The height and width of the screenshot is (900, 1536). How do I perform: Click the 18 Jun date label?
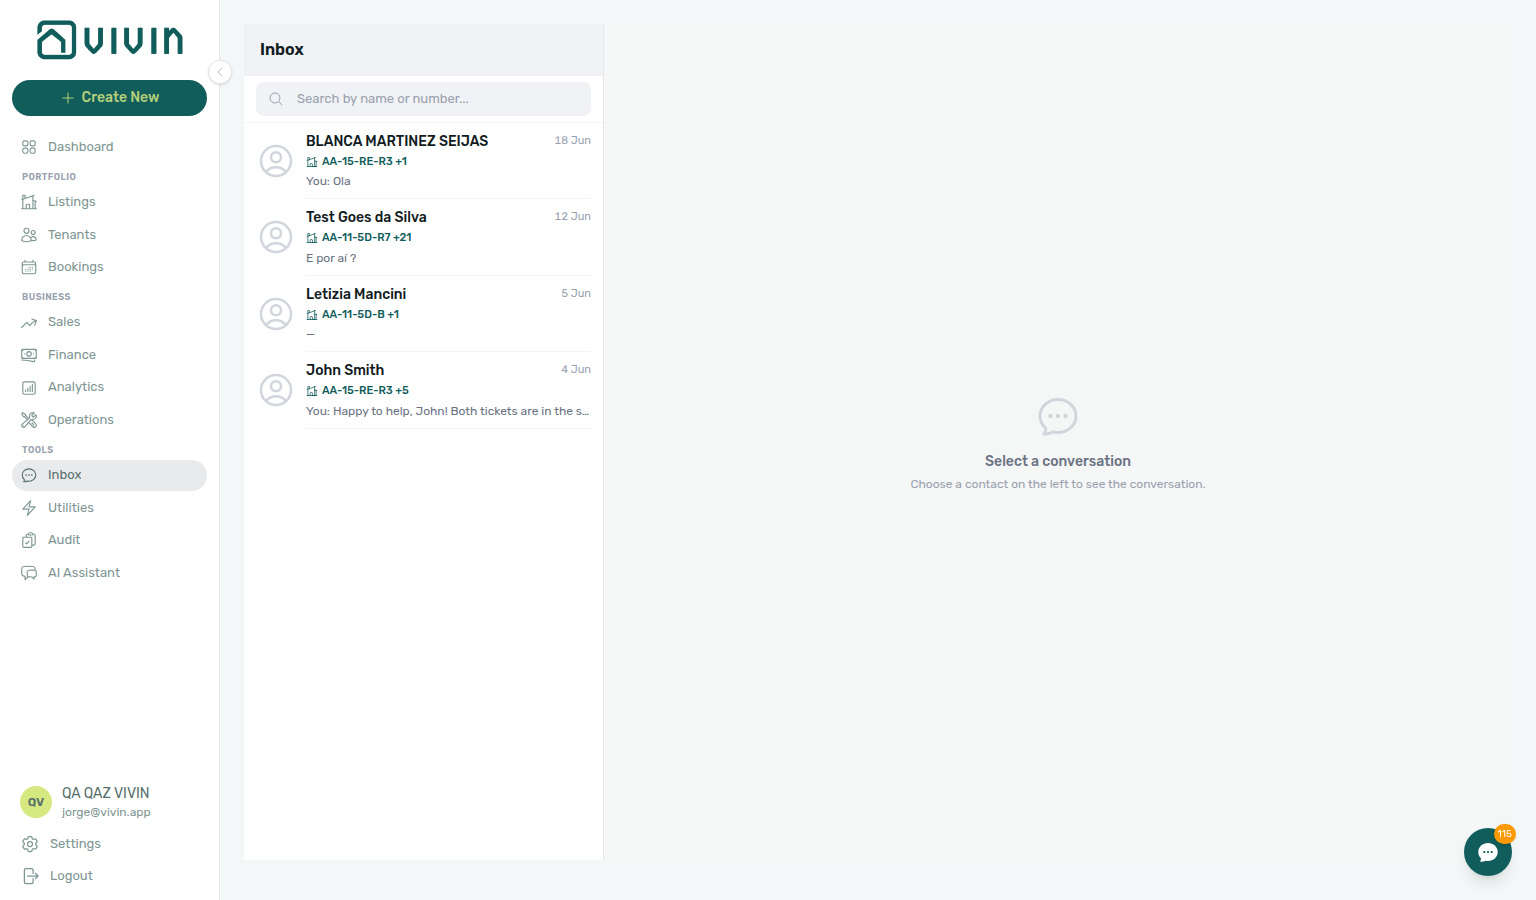point(573,140)
